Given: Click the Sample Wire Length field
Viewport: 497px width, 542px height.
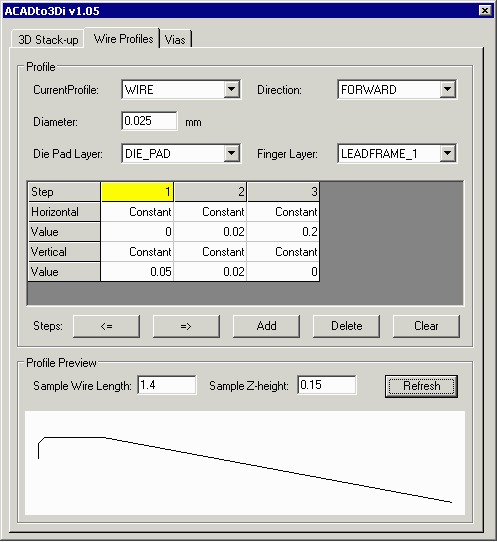Looking at the screenshot, I should pyautogui.click(x=167, y=385).
